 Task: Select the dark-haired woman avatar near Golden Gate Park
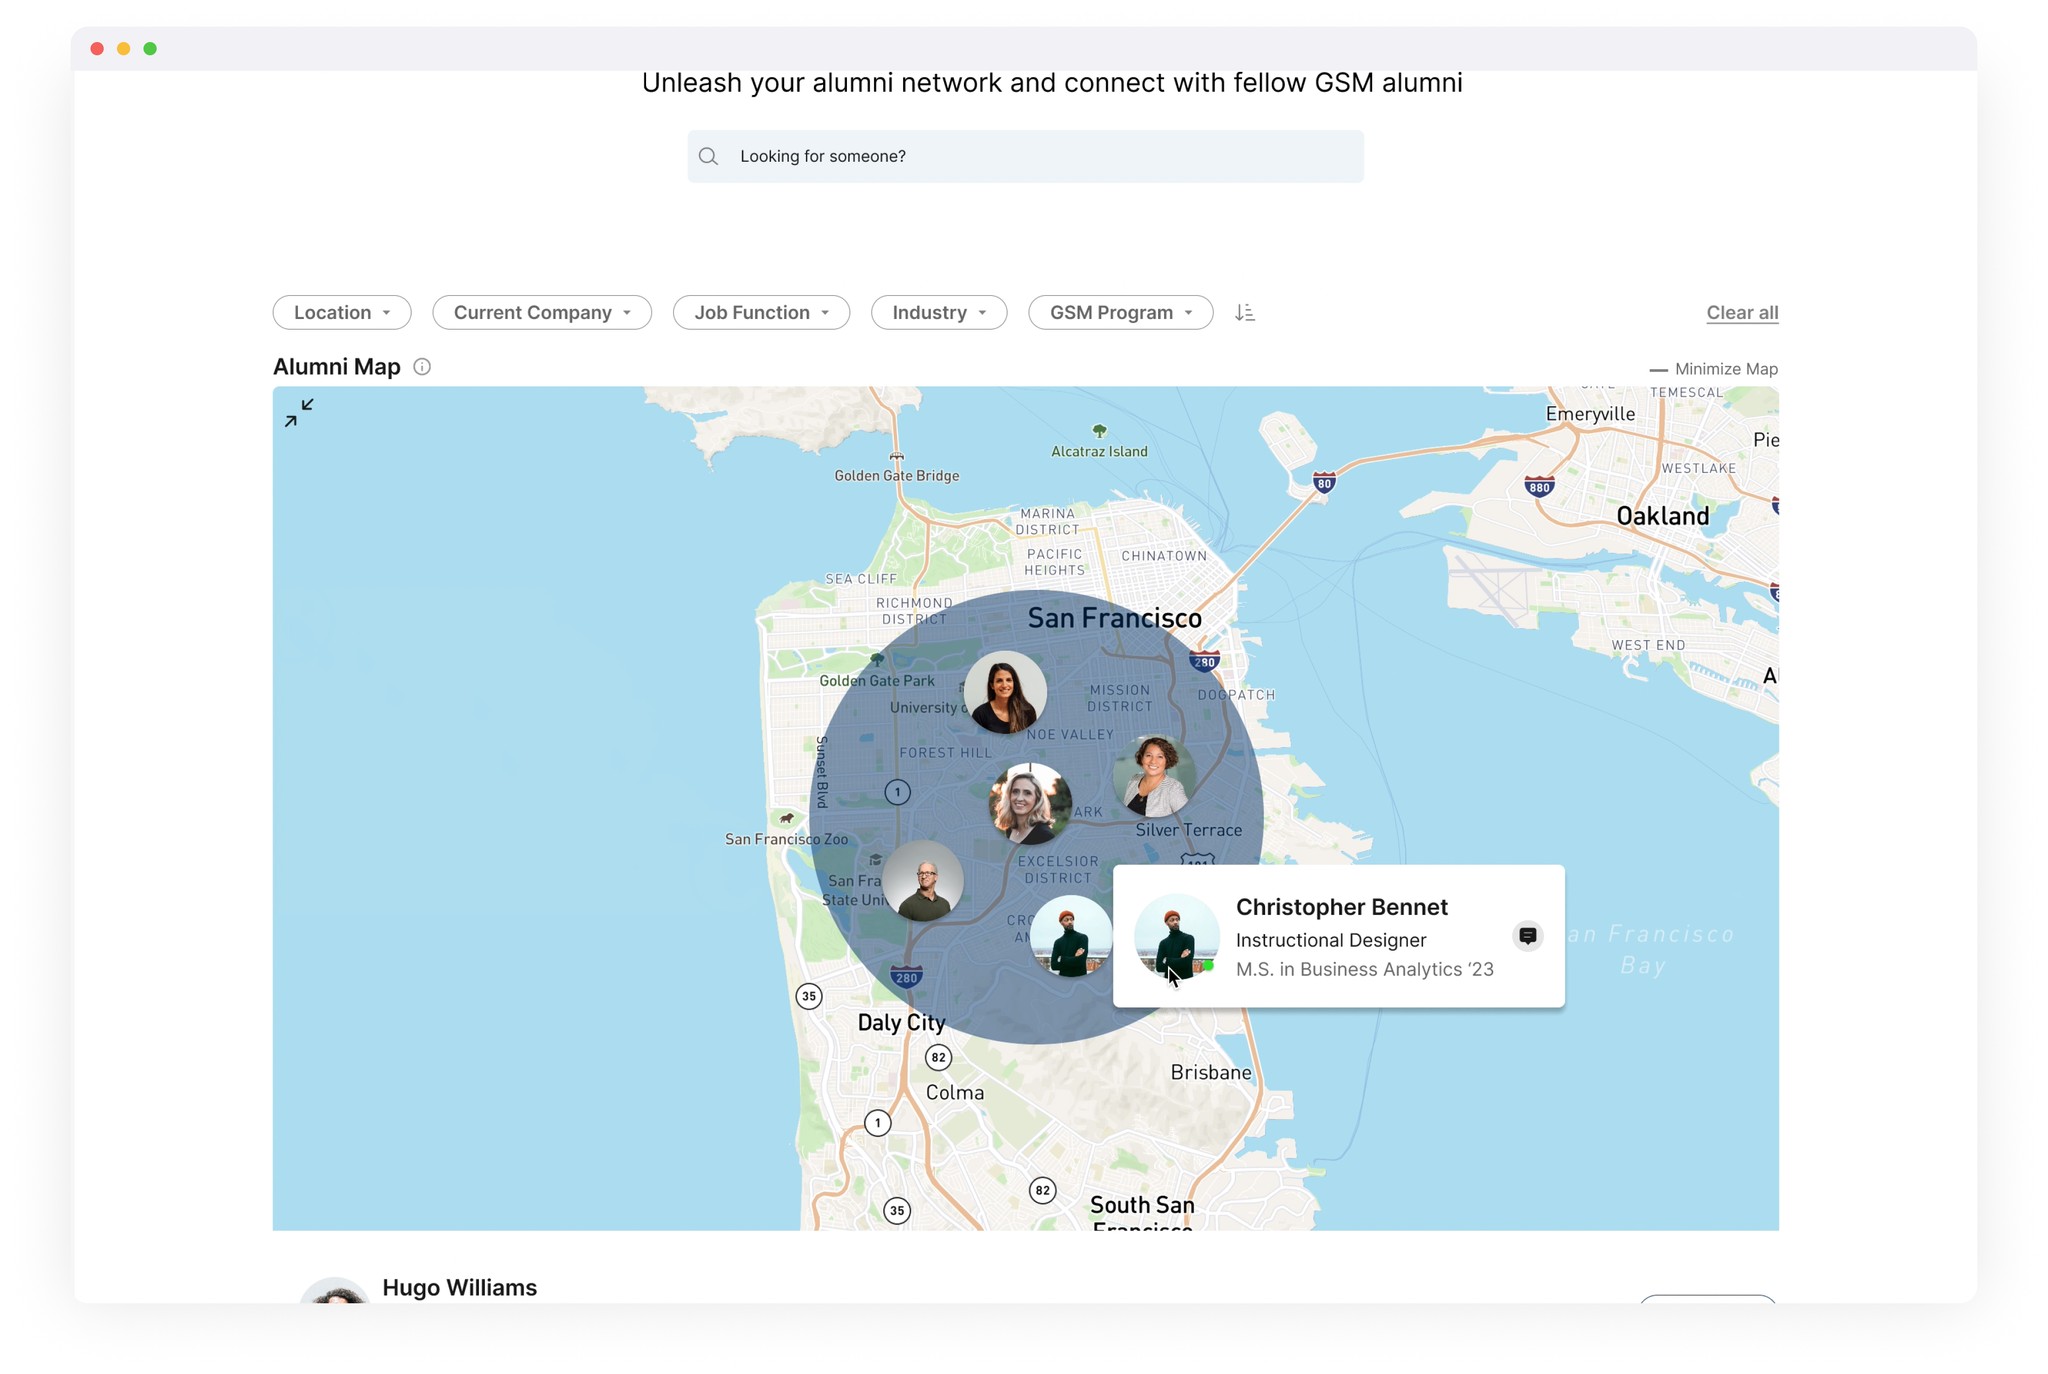[1005, 692]
